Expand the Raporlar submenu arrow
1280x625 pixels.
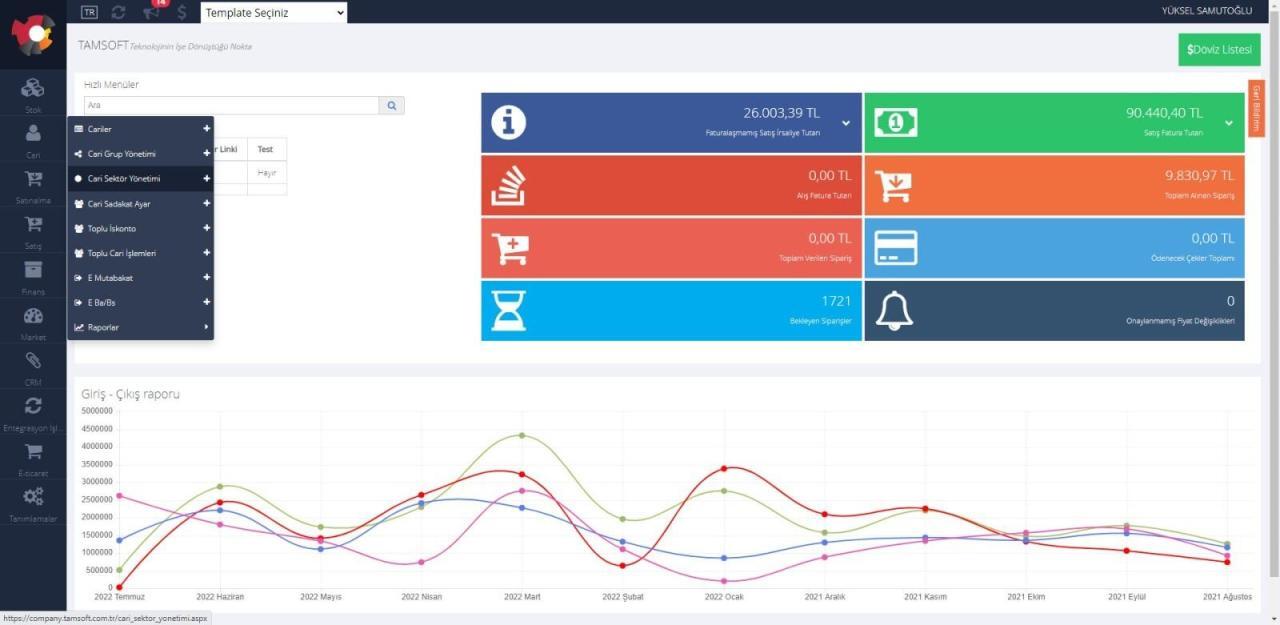(206, 327)
